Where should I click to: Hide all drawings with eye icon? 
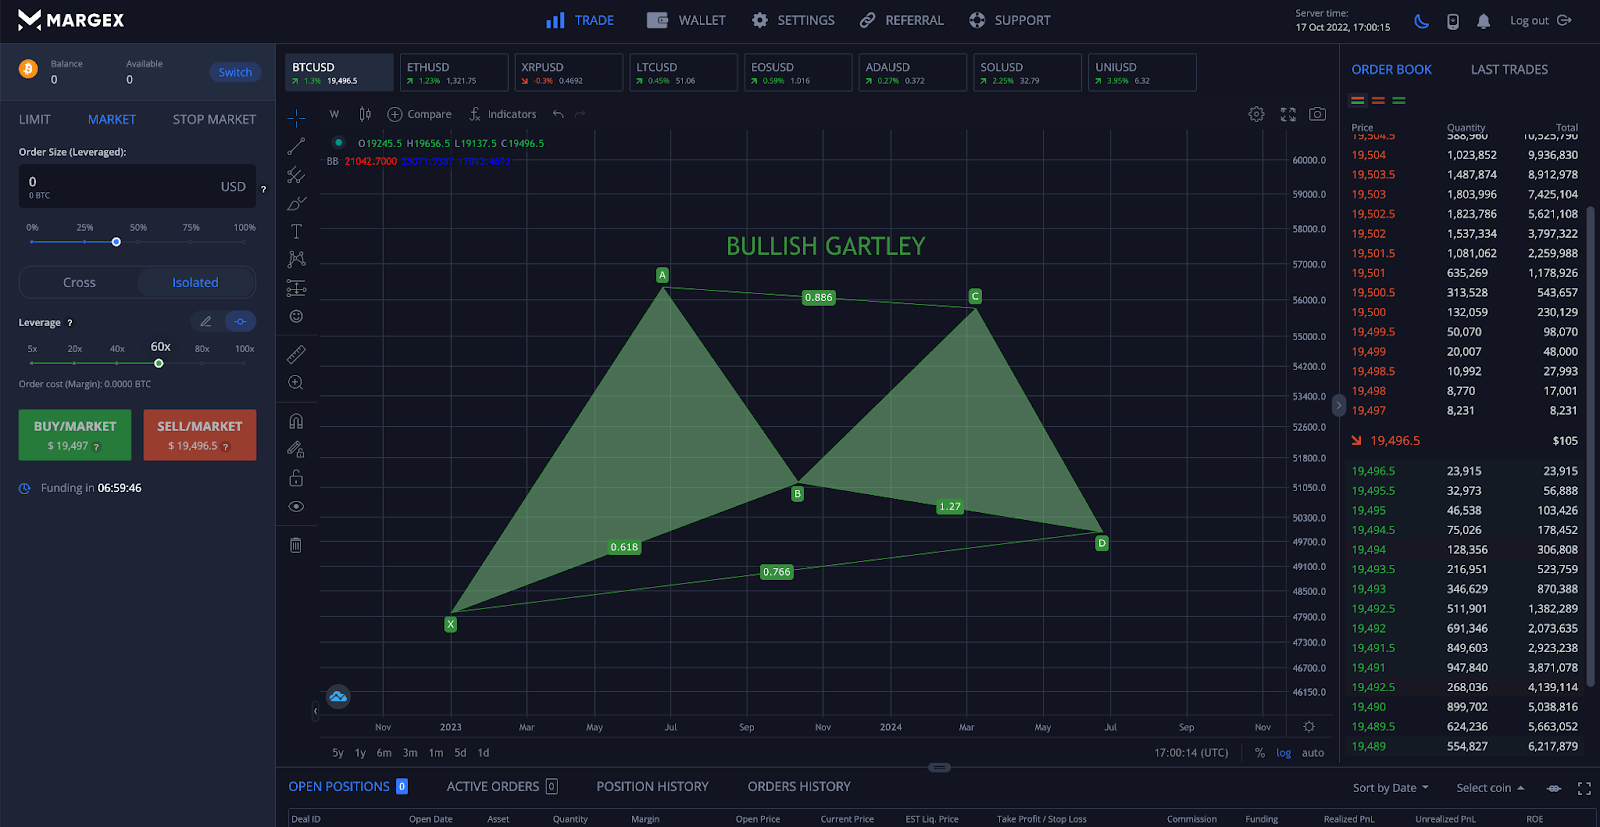tap(296, 506)
